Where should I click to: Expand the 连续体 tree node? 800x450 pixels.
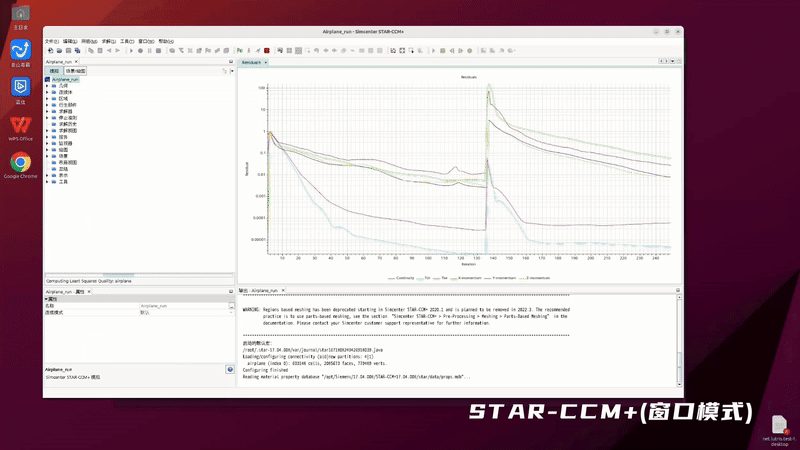(47, 92)
